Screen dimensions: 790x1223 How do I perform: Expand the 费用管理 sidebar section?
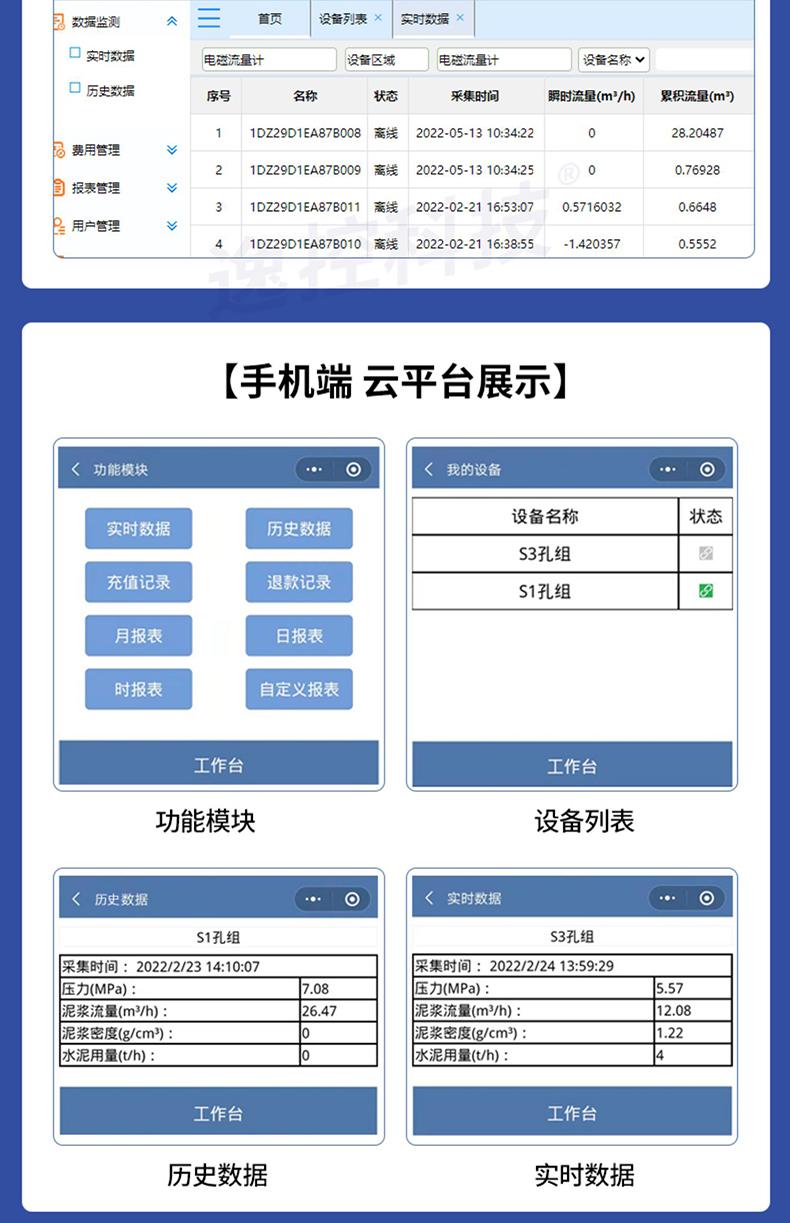click(172, 150)
